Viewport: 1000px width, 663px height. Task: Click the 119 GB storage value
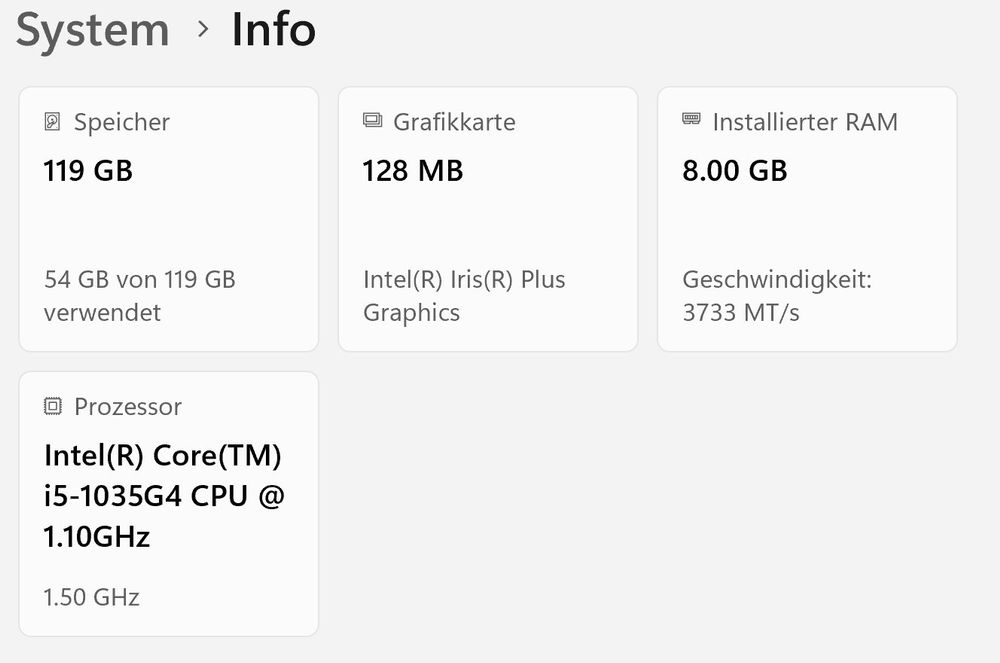(88, 171)
